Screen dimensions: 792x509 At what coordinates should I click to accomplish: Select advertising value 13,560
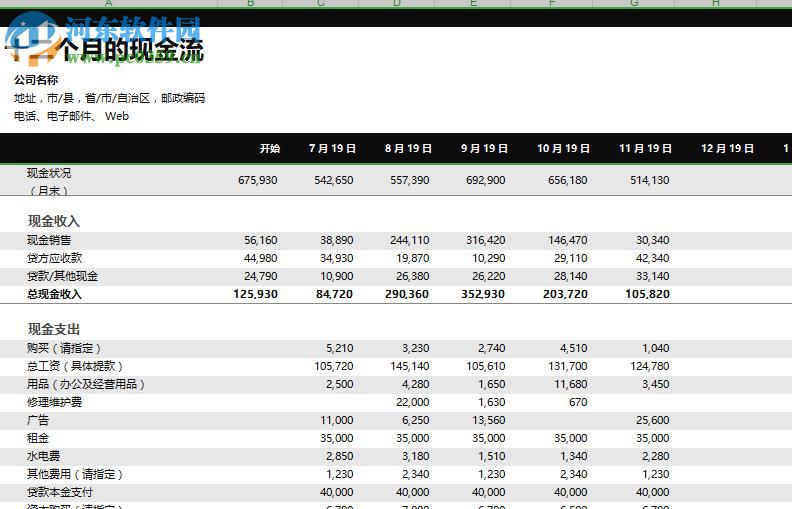[488, 420]
